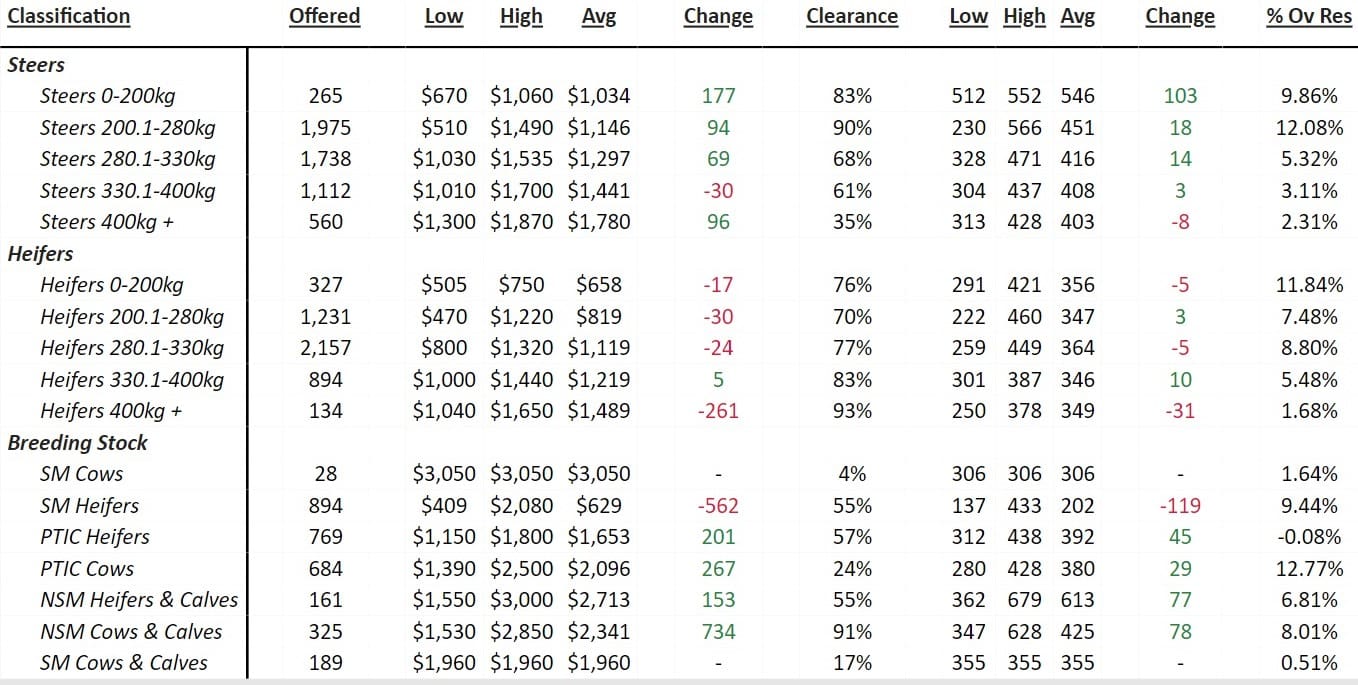1358x685 pixels.
Task: Click the 12.77% over reserve value
Action: [1310, 569]
